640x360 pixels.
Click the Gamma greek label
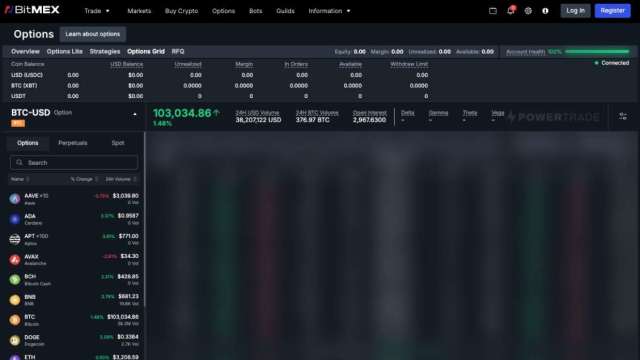coord(438,113)
